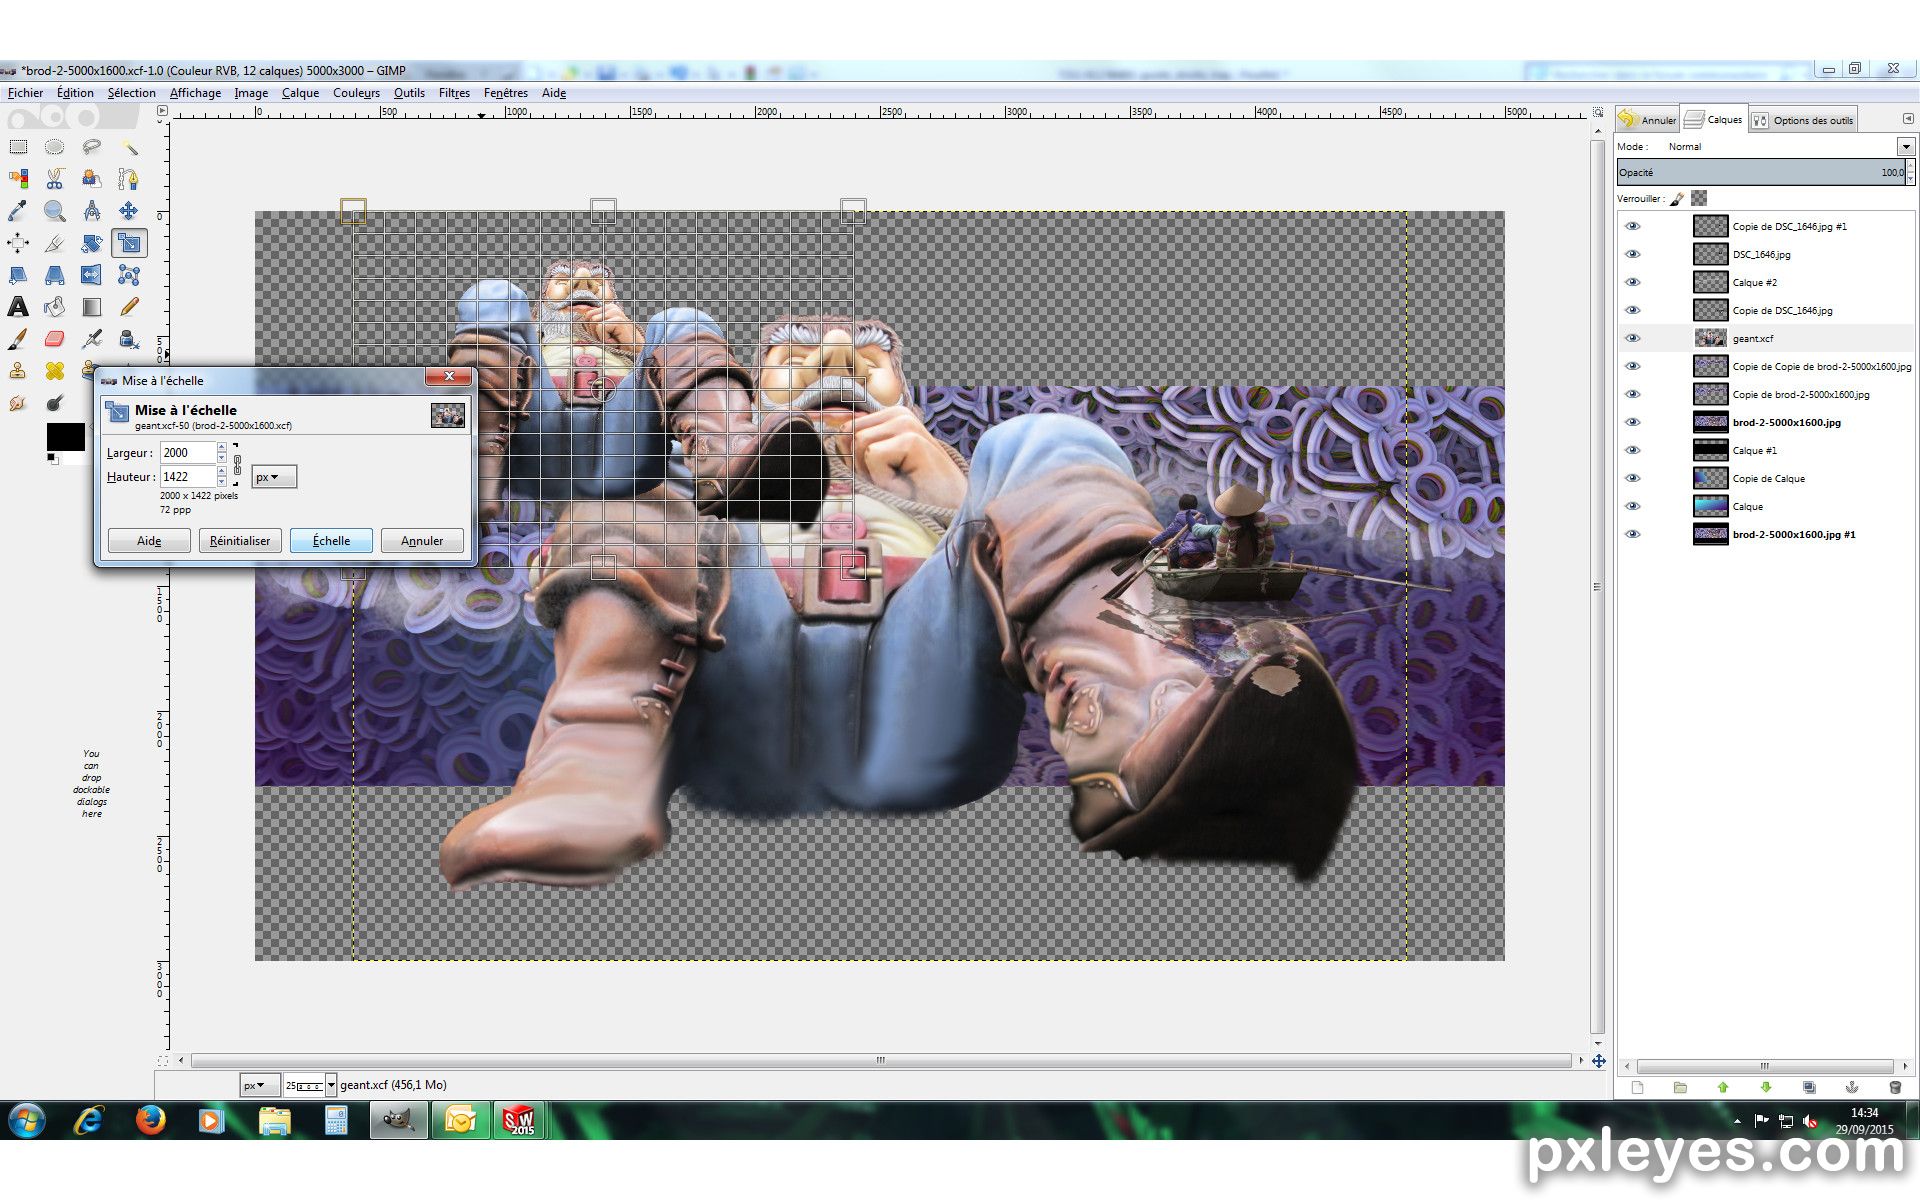Select the Smudge finger tool
Viewport: 1920px width, 1200px height.
(x=18, y=403)
